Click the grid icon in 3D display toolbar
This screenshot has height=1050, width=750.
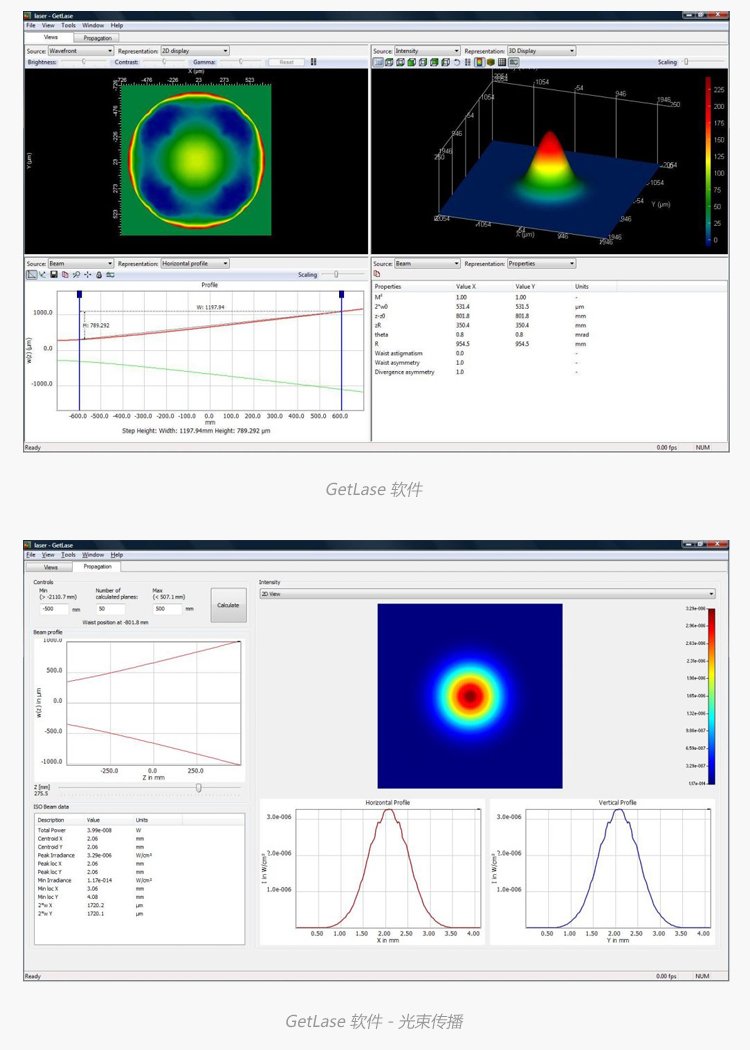pos(468,62)
